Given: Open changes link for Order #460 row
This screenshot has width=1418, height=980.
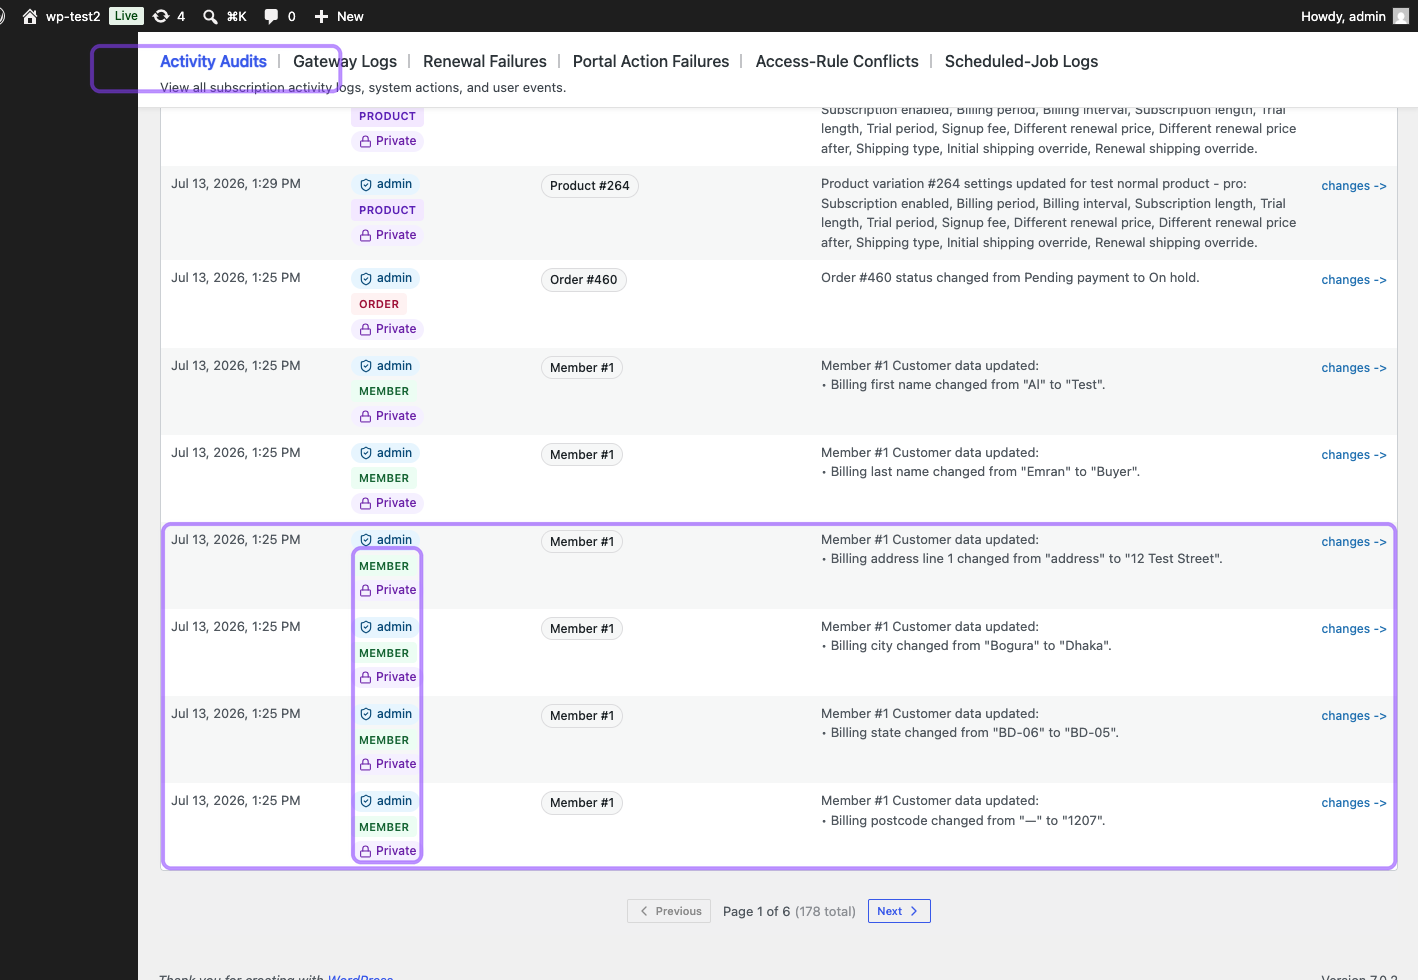Looking at the screenshot, I should (1354, 280).
